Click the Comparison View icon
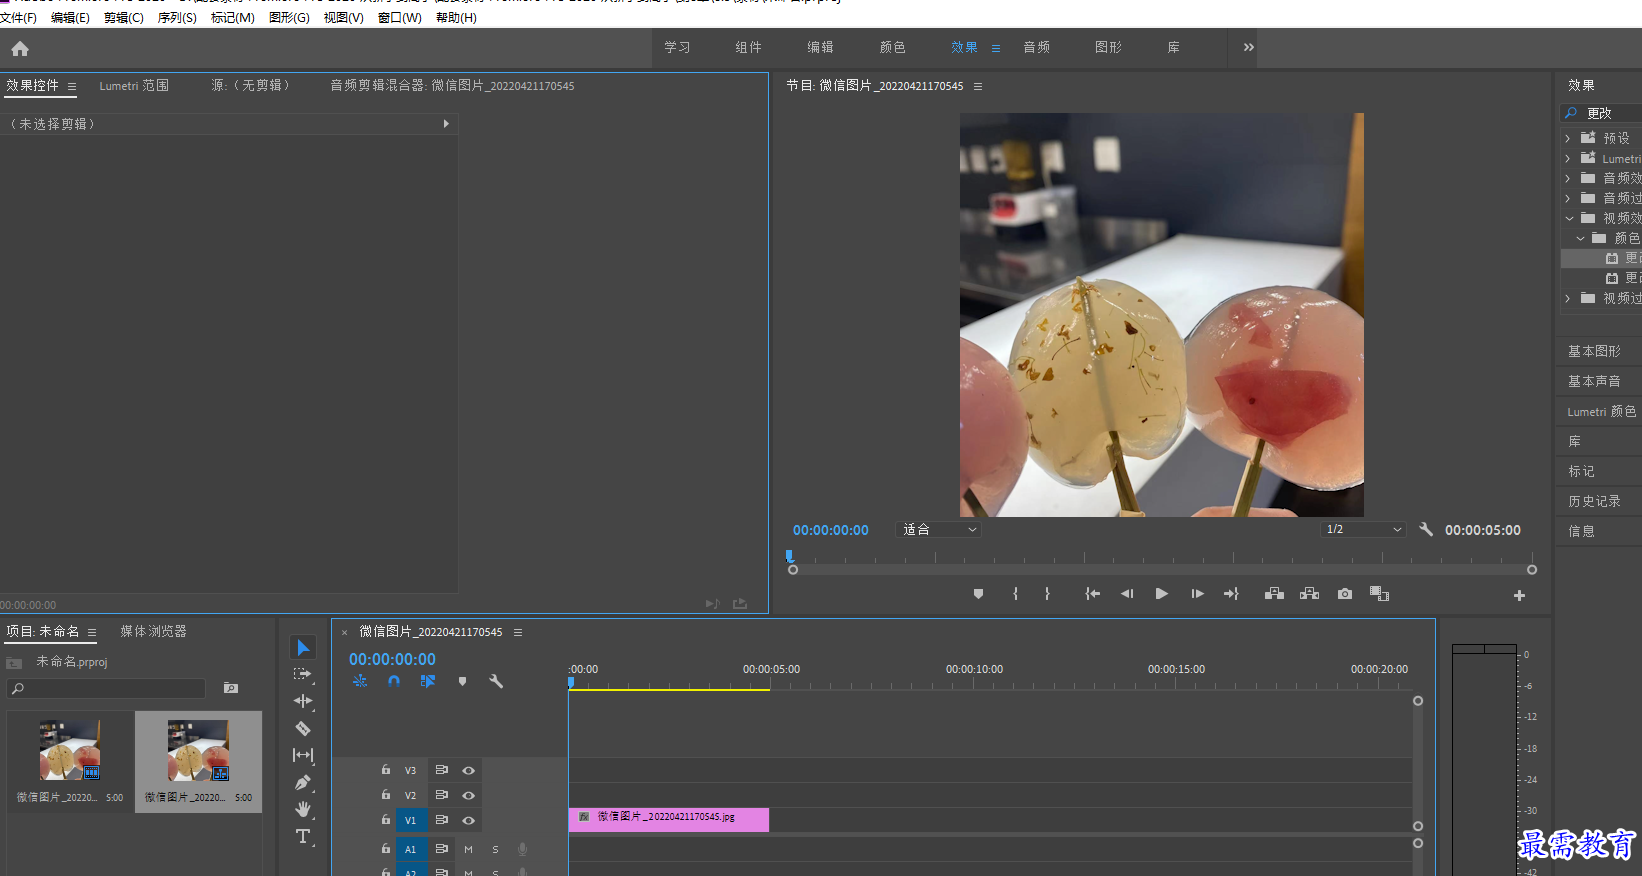 click(1380, 594)
